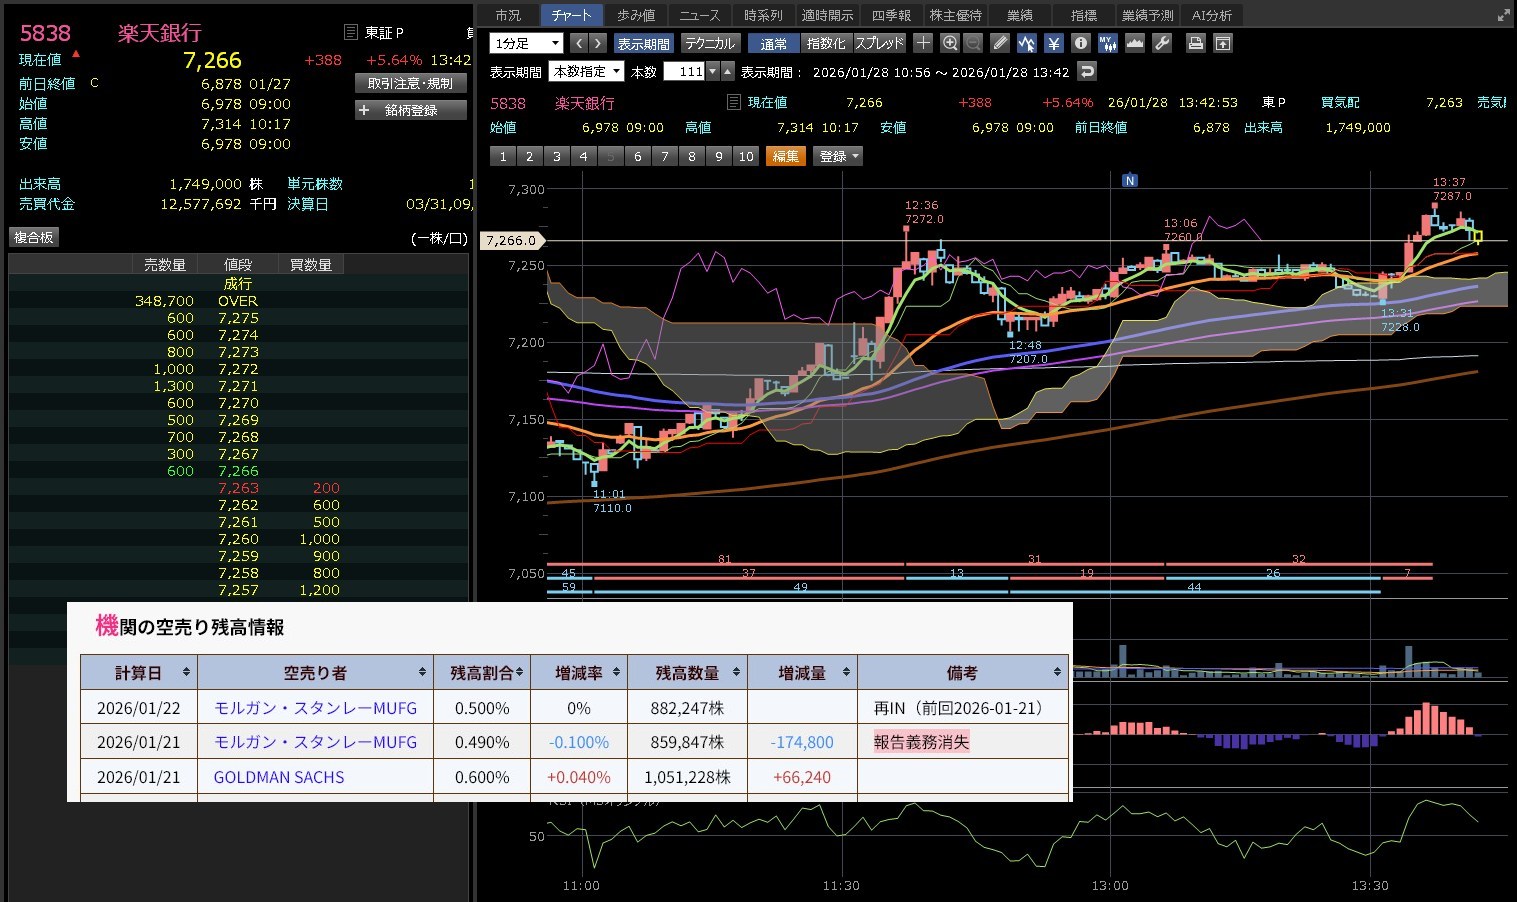Open the 本数指定 display period dropdown

tap(586, 71)
